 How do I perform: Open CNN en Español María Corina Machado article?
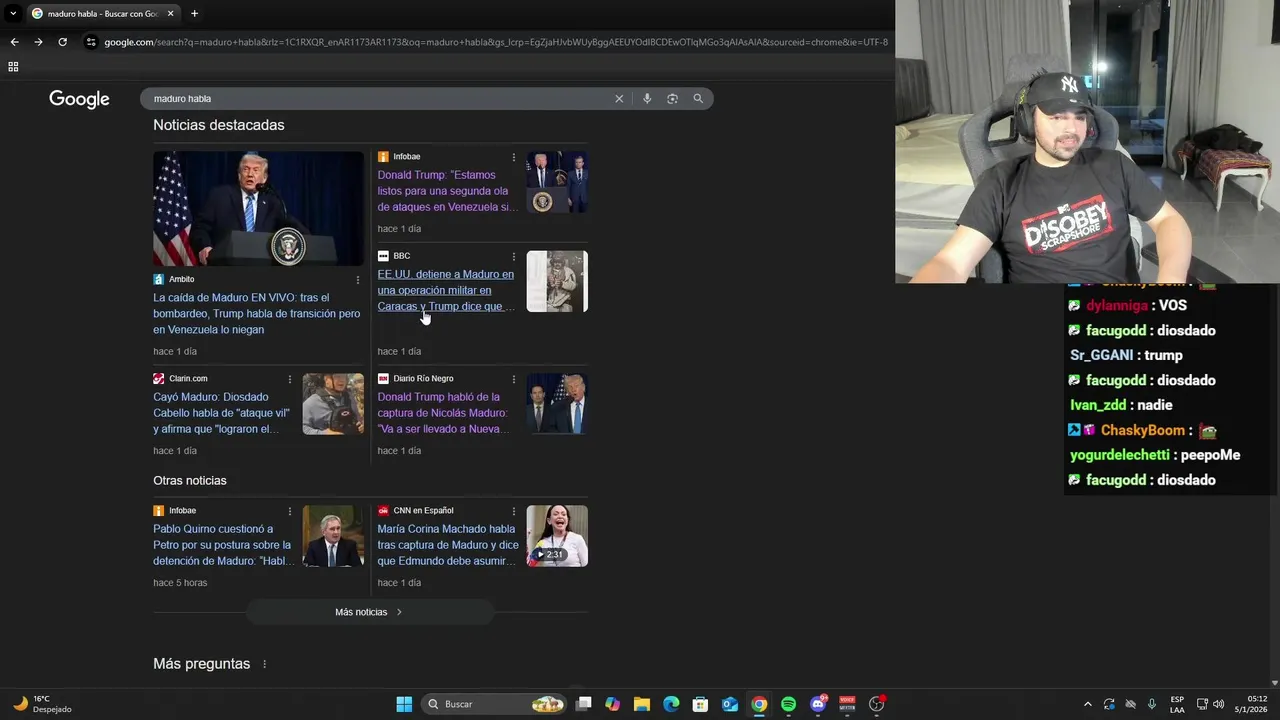tap(448, 545)
